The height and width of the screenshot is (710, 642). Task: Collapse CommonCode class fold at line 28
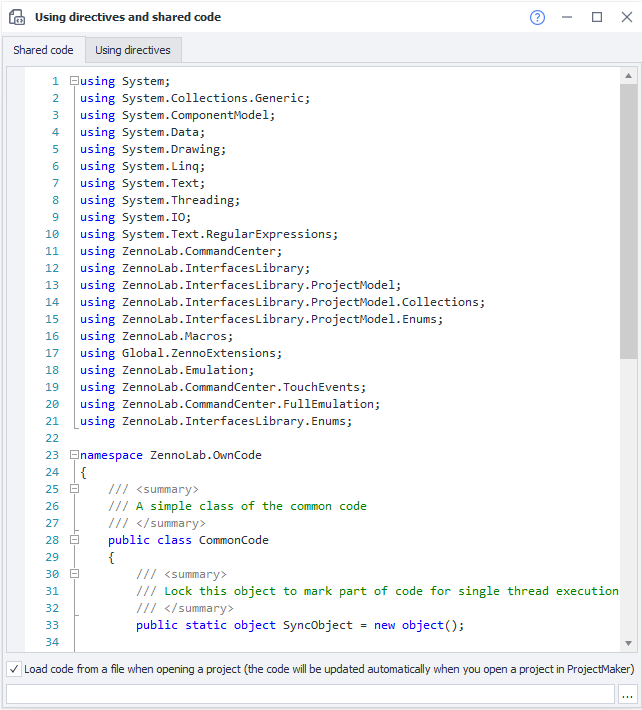pyautogui.click(x=74, y=540)
